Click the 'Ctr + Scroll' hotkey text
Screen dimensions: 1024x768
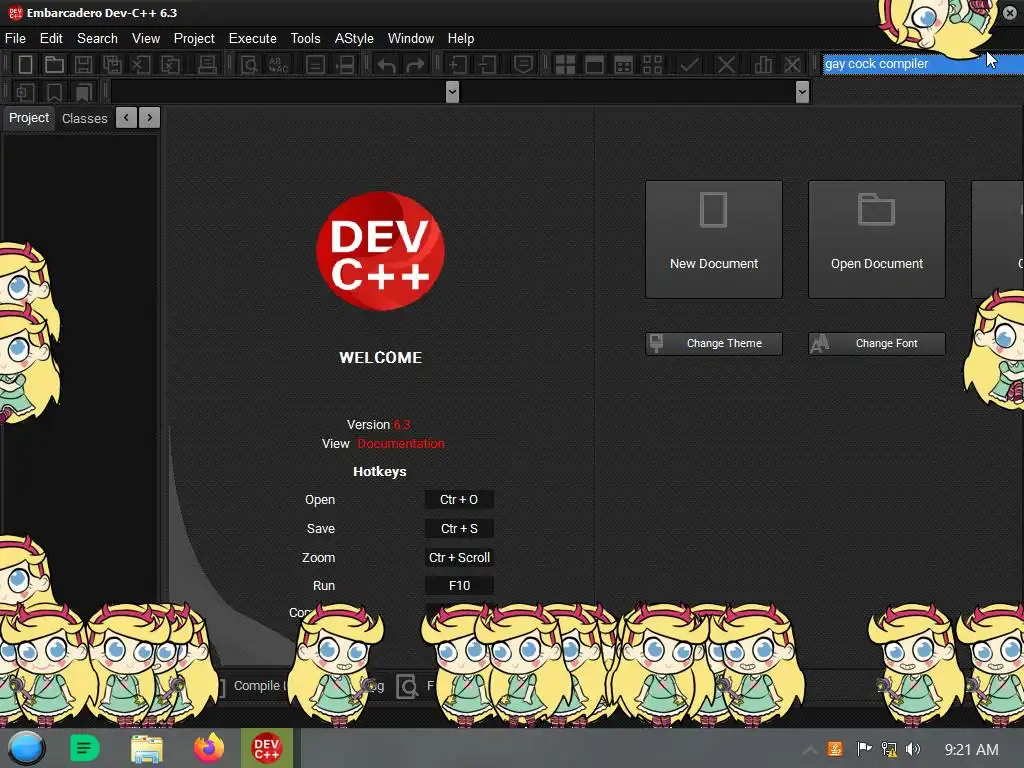[x=459, y=558]
